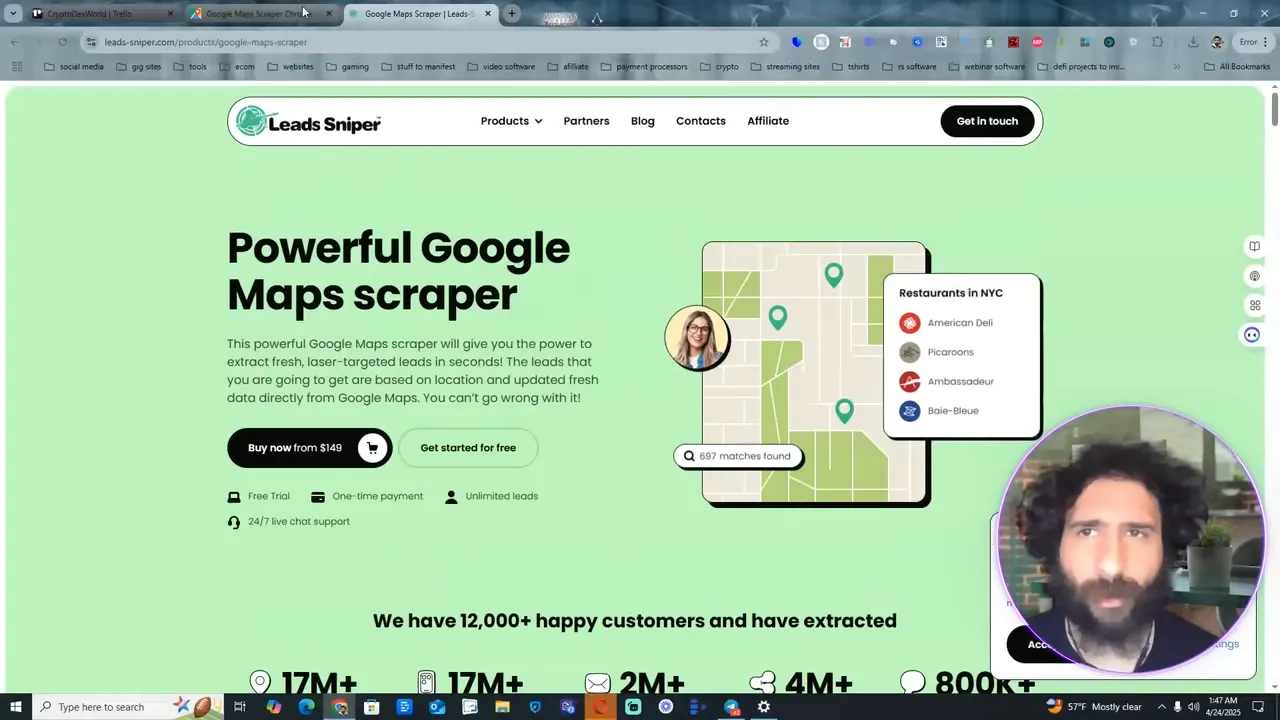Open the Chrome extensions puzzle icon
The image size is (1280, 720).
point(1158,42)
